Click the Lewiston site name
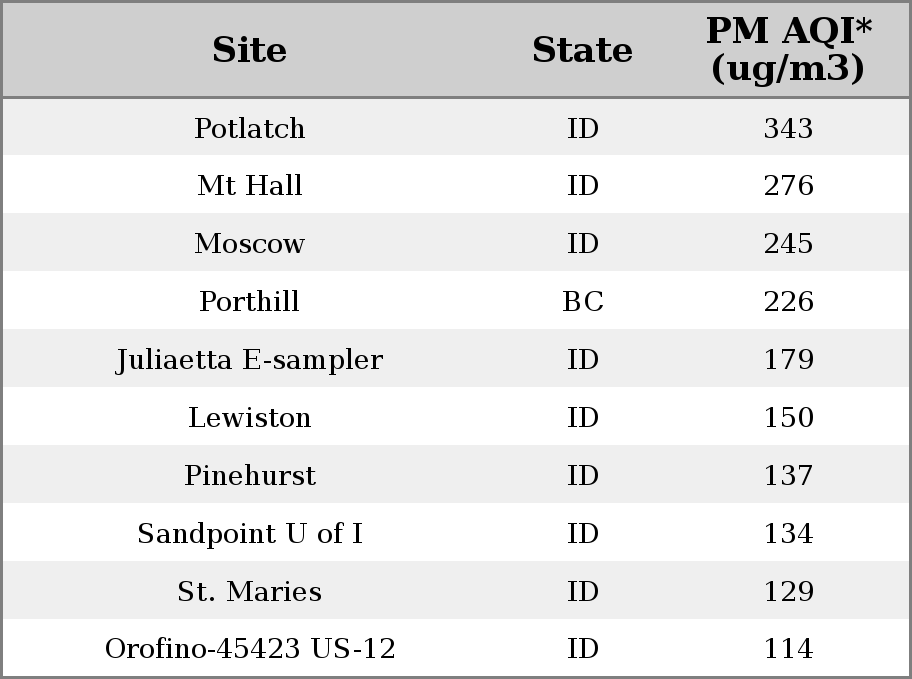The image size is (912, 679). pyautogui.click(x=250, y=417)
